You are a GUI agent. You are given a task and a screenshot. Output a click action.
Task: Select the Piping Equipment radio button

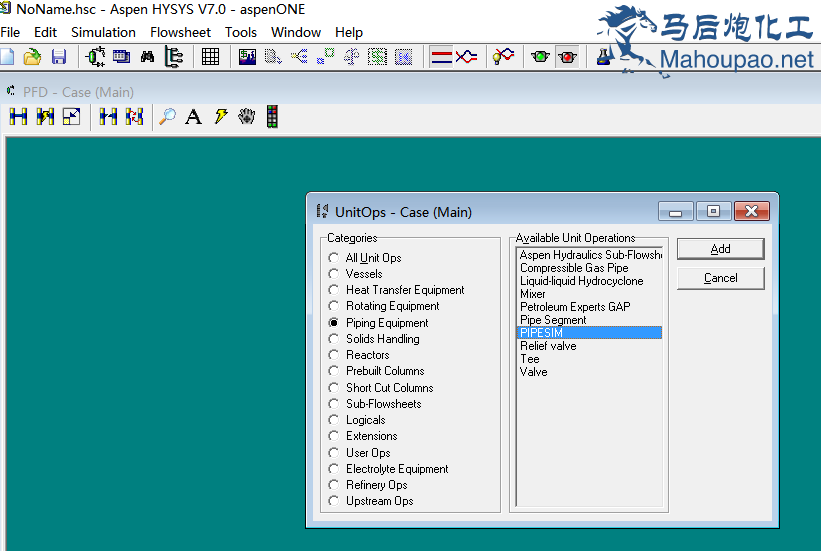pyautogui.click(x=334, y=323)
